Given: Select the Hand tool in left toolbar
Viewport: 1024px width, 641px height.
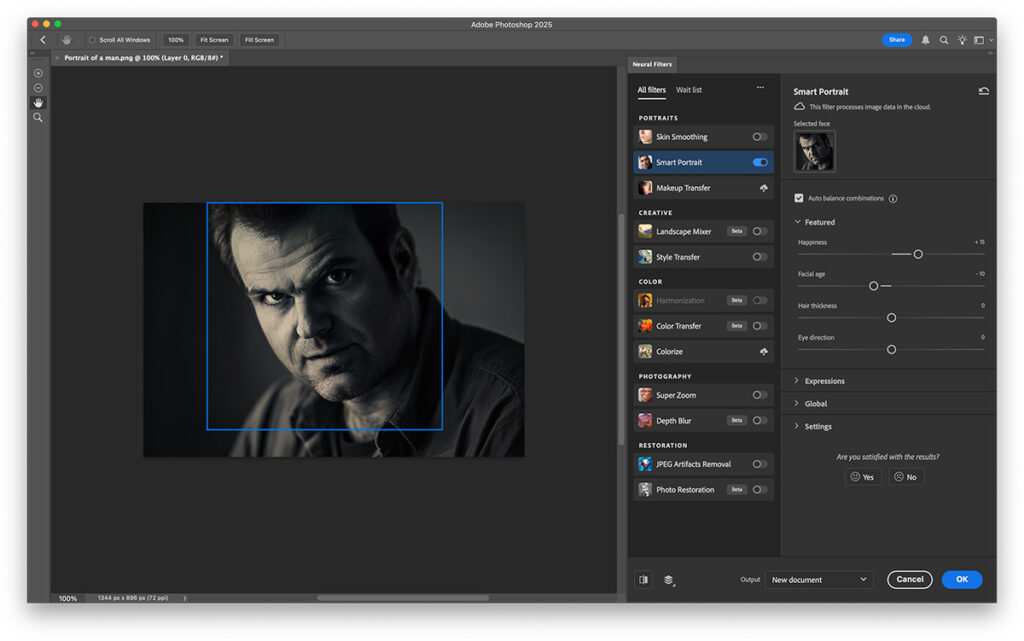Looking at the screenshot, I should [38, 103].
